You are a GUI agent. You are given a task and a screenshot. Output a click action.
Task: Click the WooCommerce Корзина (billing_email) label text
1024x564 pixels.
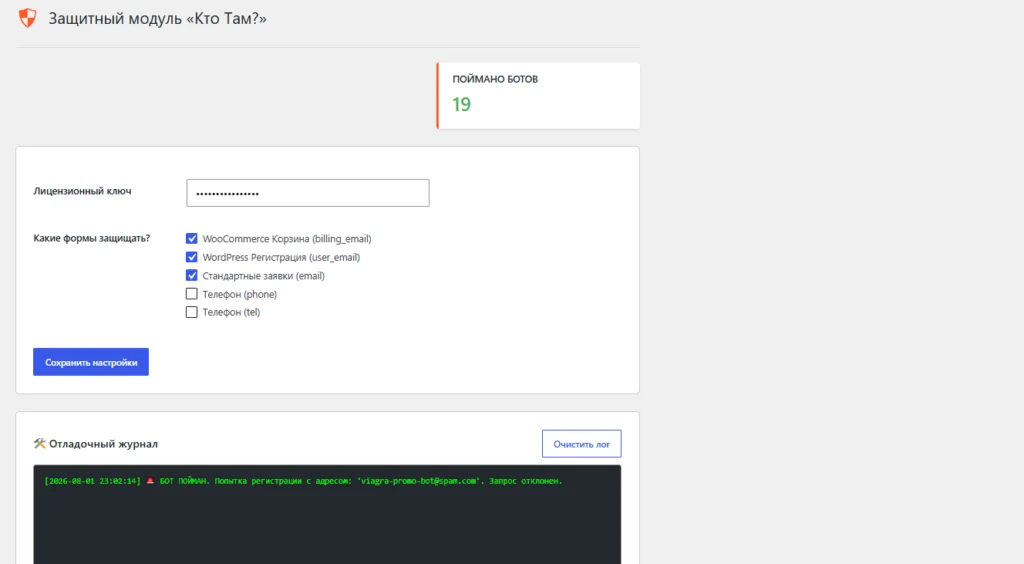click(287, 239)
